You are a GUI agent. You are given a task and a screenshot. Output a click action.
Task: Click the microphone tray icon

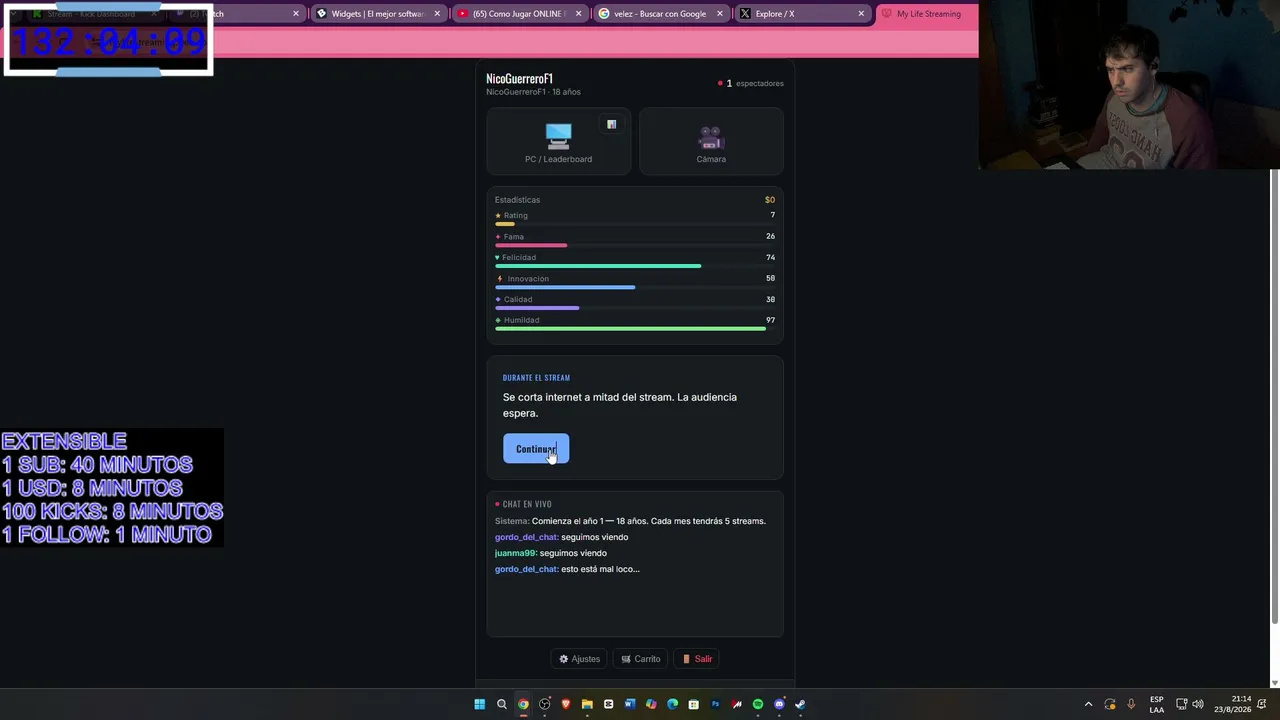[1131, 704]
